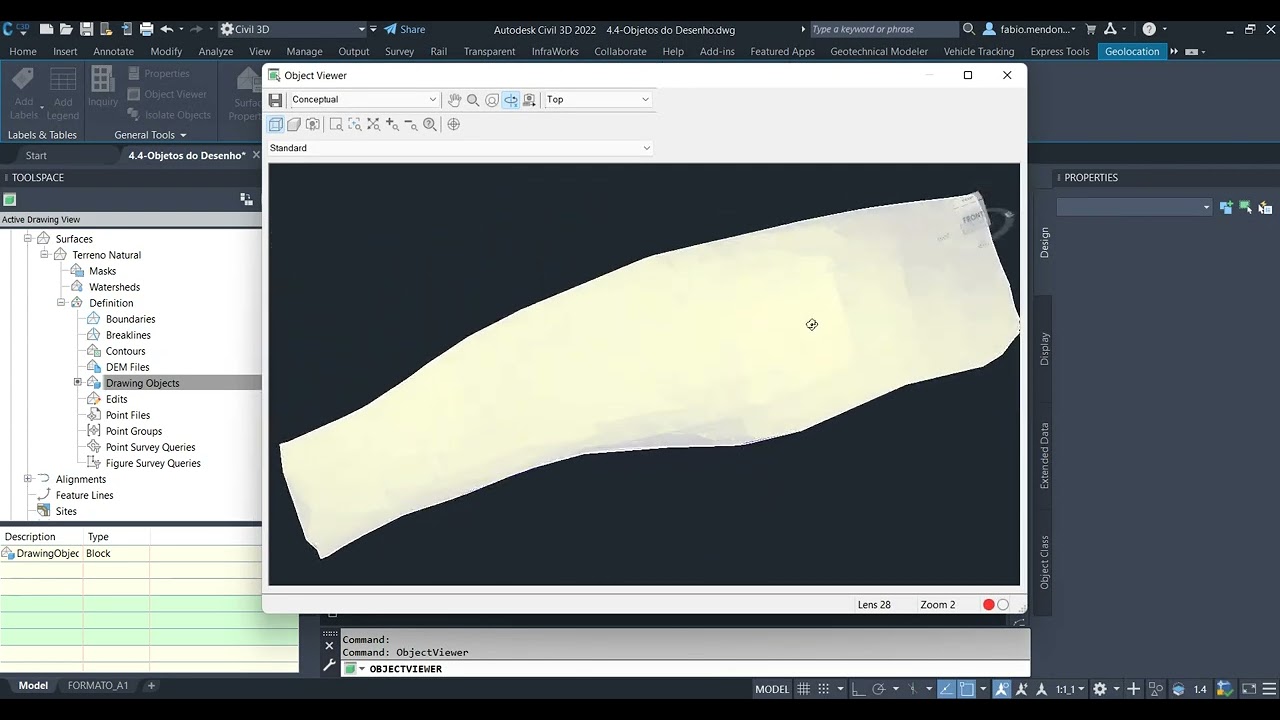Open the Home ribbon tab
Screen dimensions: 1280x720
coord(23,51)
